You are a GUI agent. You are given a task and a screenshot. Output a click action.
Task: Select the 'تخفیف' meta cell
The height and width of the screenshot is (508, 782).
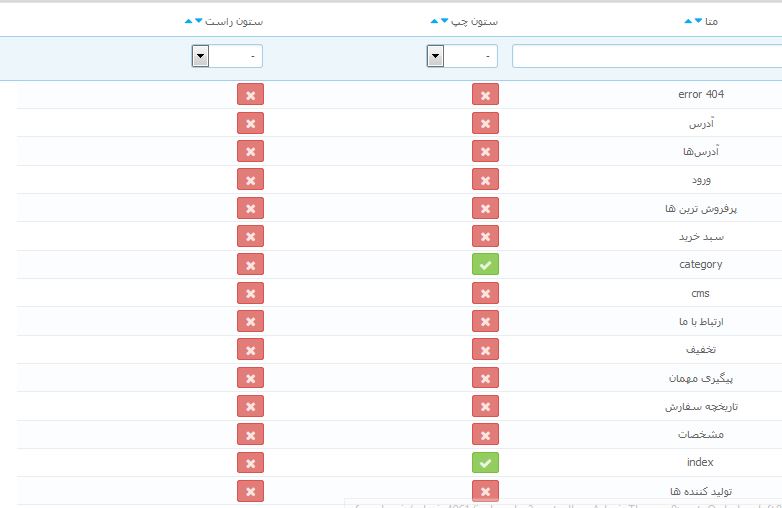pos(701,350)
